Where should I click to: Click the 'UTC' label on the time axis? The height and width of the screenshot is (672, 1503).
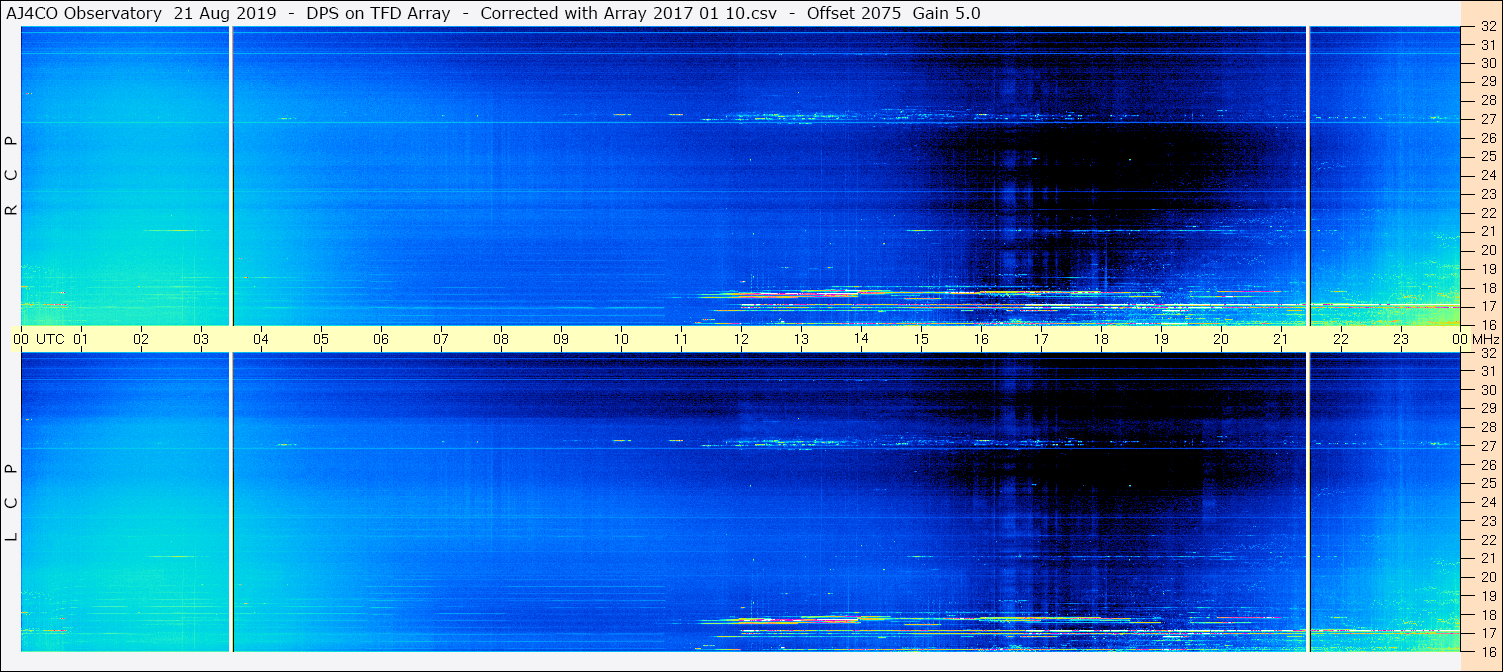50,339
